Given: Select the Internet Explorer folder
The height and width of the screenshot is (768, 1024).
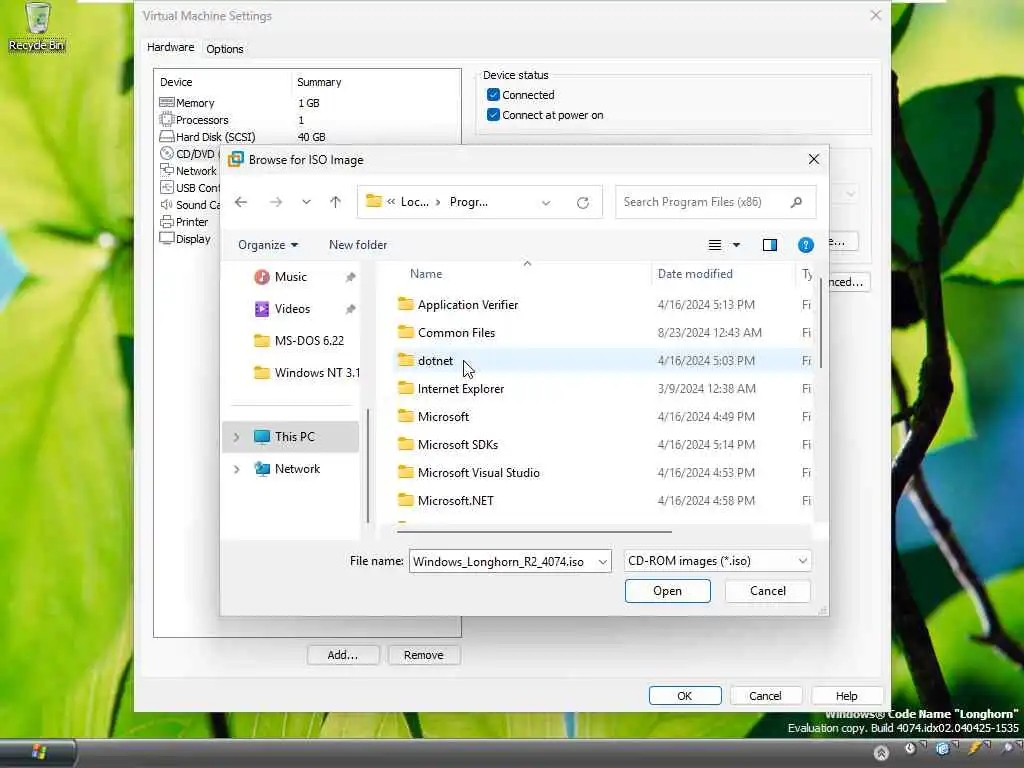Looking at the screenshot, I should tap(460, 389).
